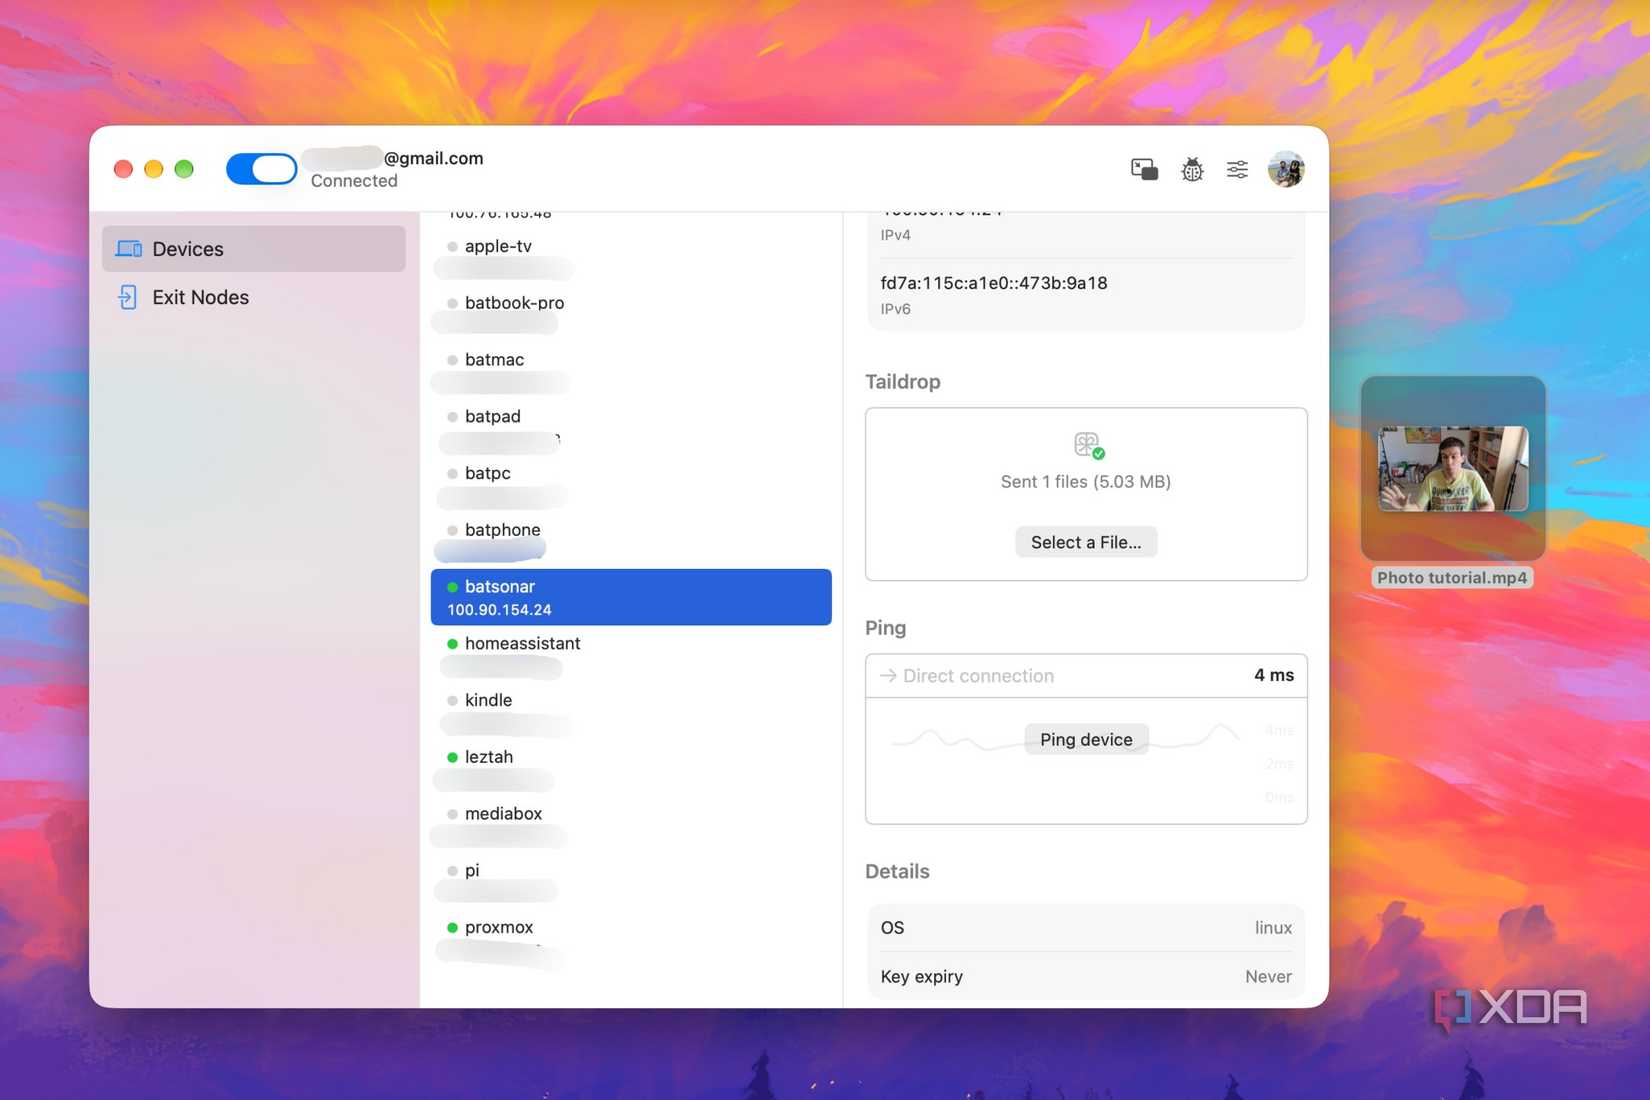Click the green zoom window button
Screen dimensions: 1650x1100
pos(184,169)
